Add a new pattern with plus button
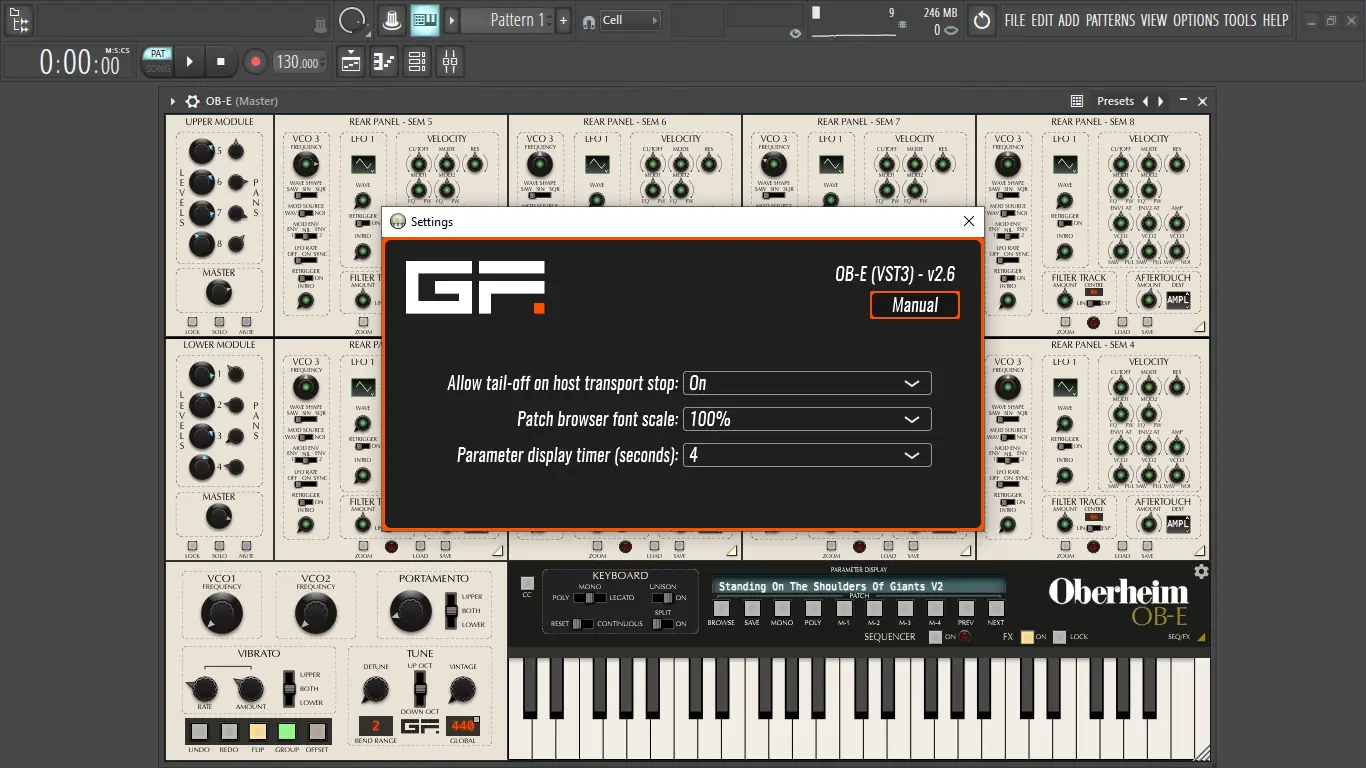This screenshot has height=768, width=1366. pyautogui.click(x=563, y=20)
